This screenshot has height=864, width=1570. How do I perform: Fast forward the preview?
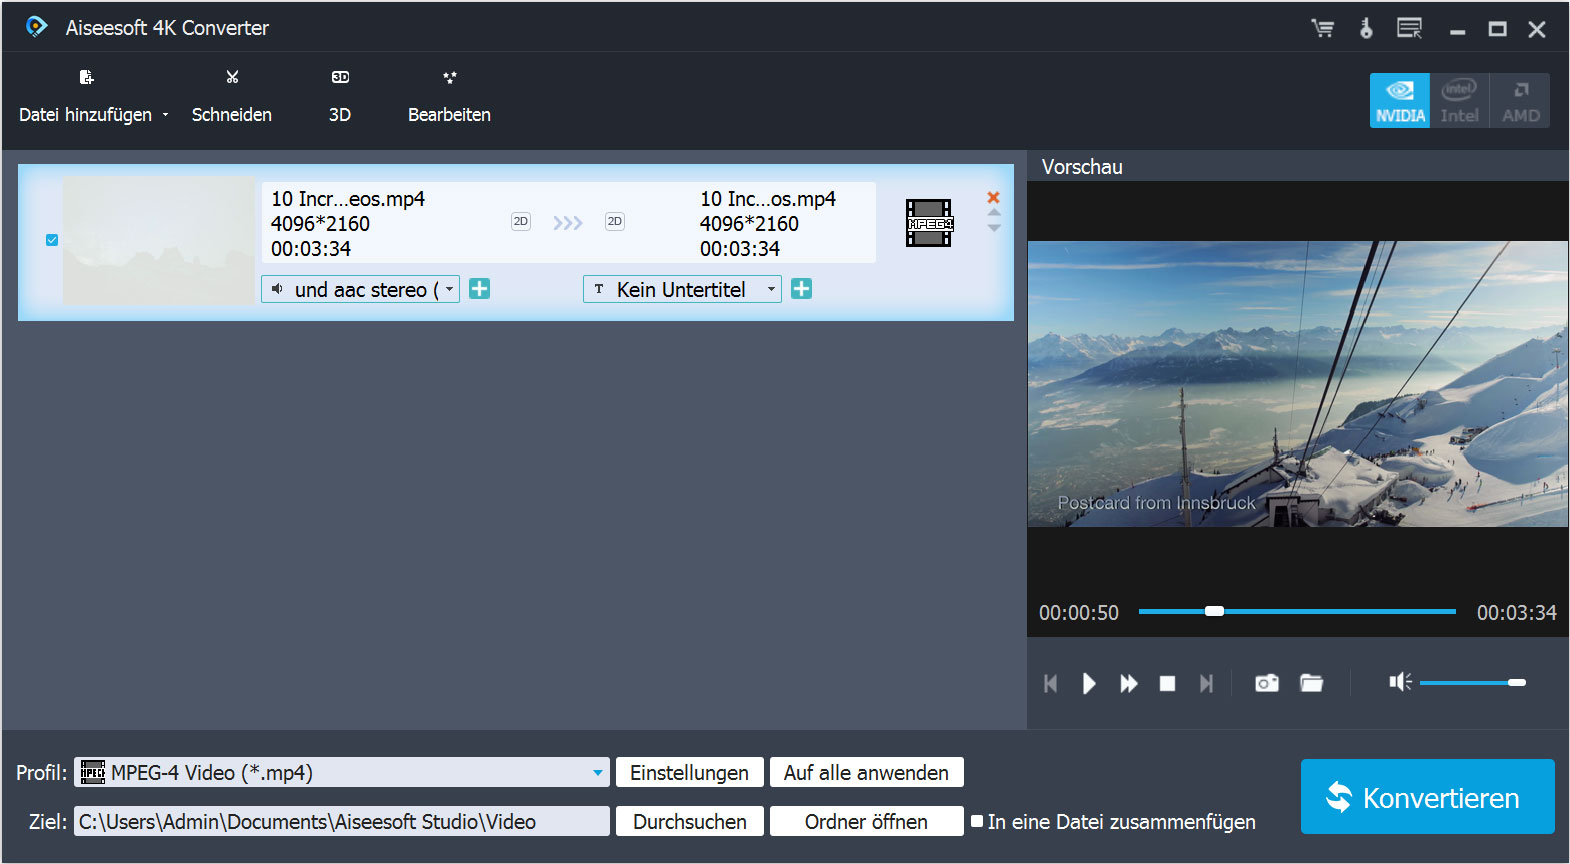tap(1129, 683)
